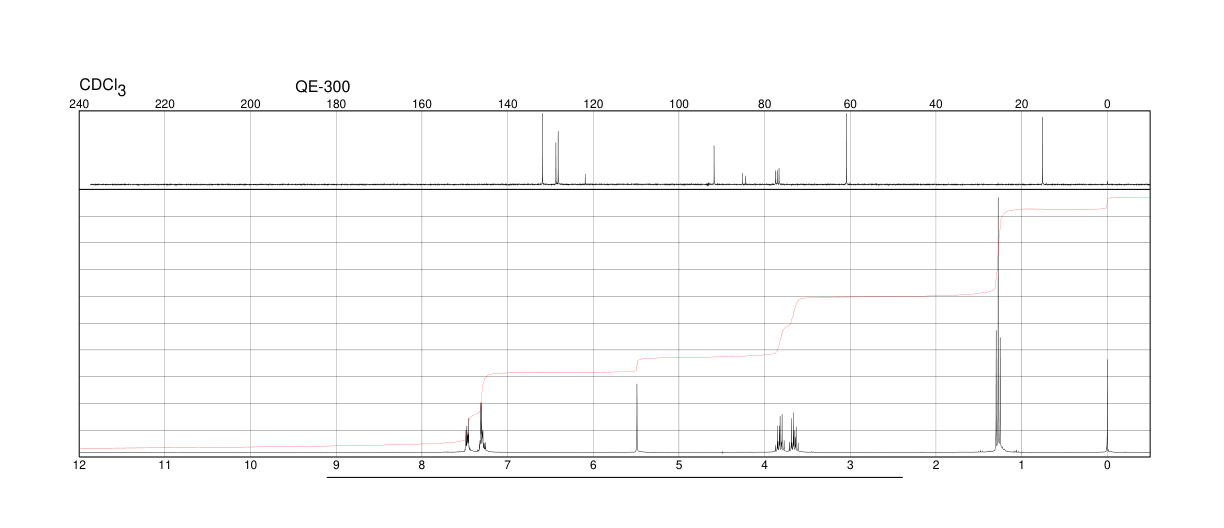Click the 11 ppm label on proton axis
1224x528 pixels.
click(165, 466)
